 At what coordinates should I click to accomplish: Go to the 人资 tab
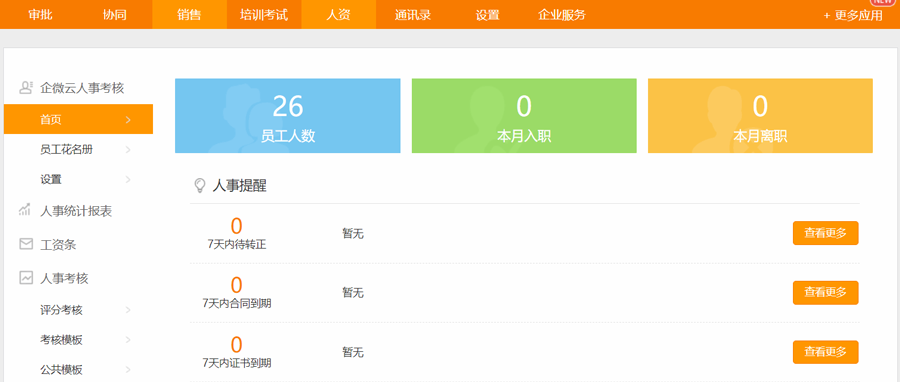point(339,15)
